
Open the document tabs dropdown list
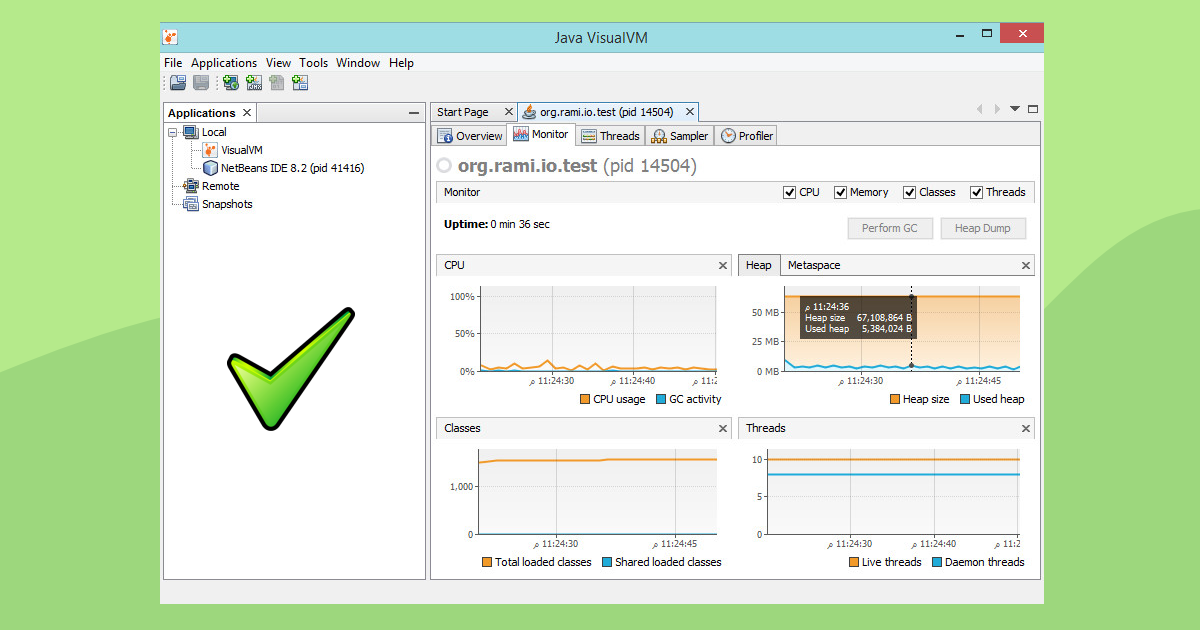[1015, 109]
